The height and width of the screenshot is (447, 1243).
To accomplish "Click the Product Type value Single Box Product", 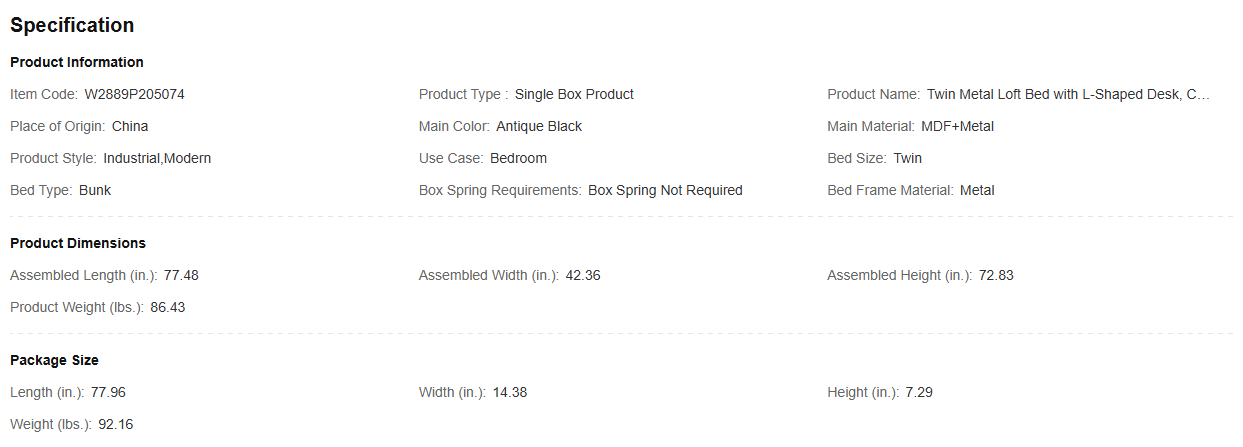I will [x=574, y=94].
